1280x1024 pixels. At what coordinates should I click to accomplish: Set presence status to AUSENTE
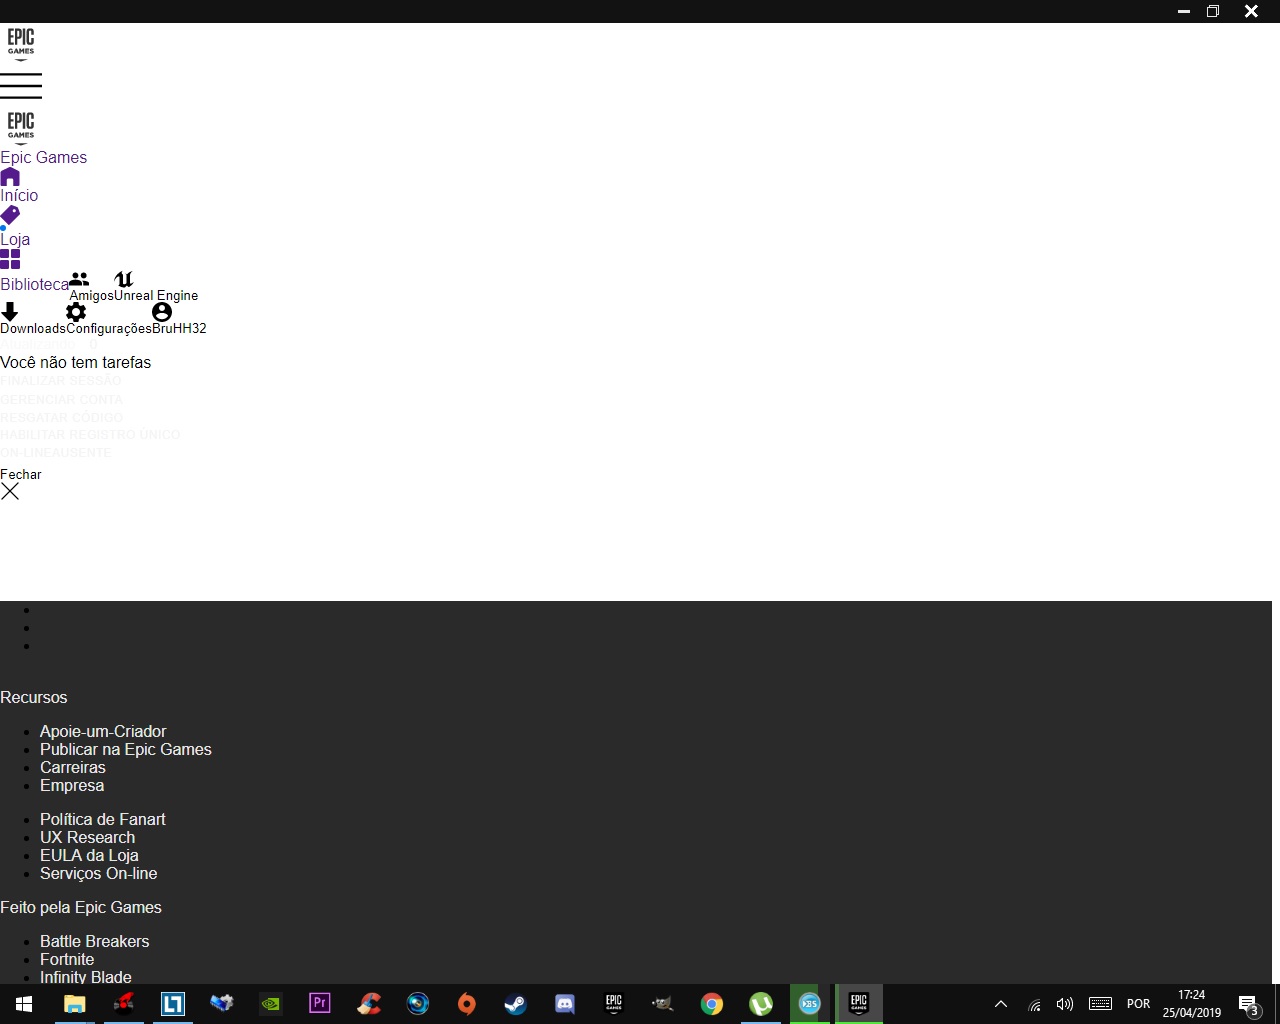[85, 452]
